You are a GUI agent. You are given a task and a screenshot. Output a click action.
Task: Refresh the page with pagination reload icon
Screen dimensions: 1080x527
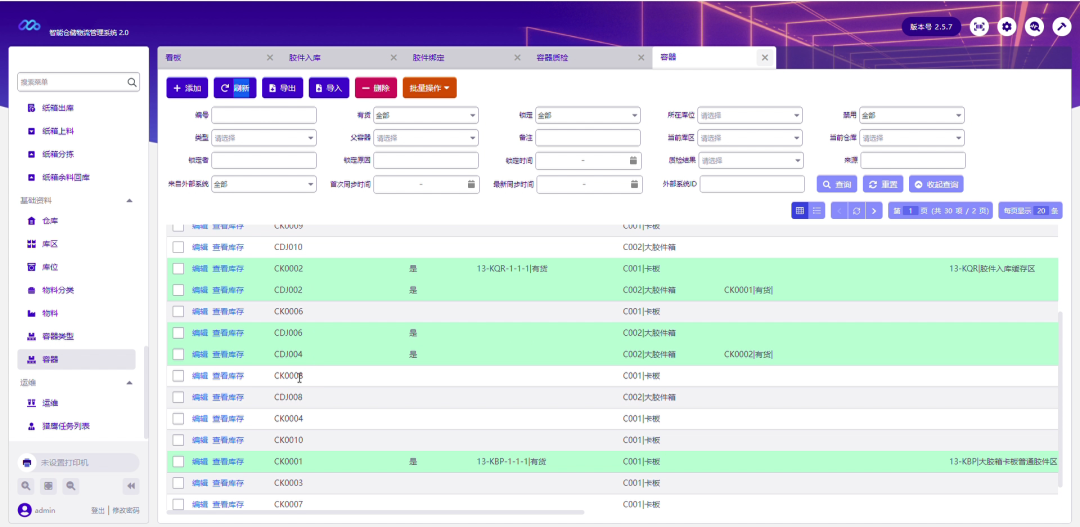[857, 211]
